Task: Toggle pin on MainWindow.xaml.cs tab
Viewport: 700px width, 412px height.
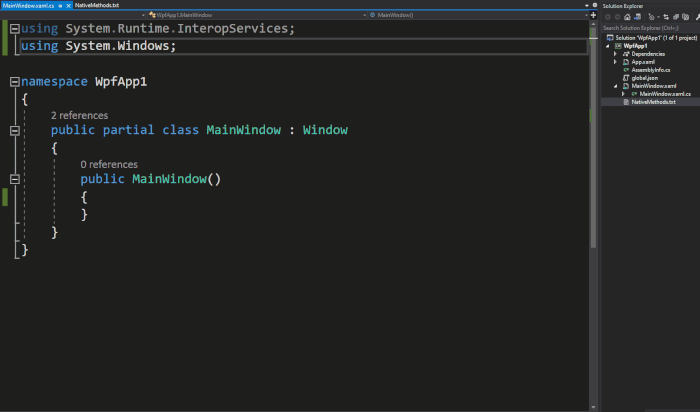Action: pos(60,5)
